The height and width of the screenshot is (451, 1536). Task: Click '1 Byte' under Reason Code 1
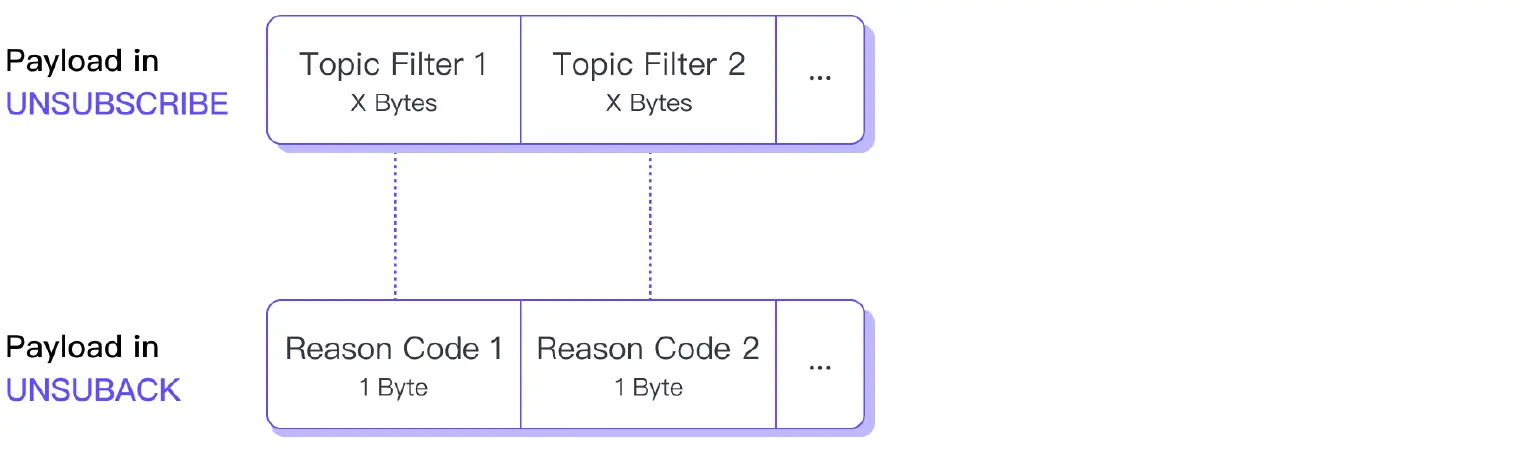point(394,387)
